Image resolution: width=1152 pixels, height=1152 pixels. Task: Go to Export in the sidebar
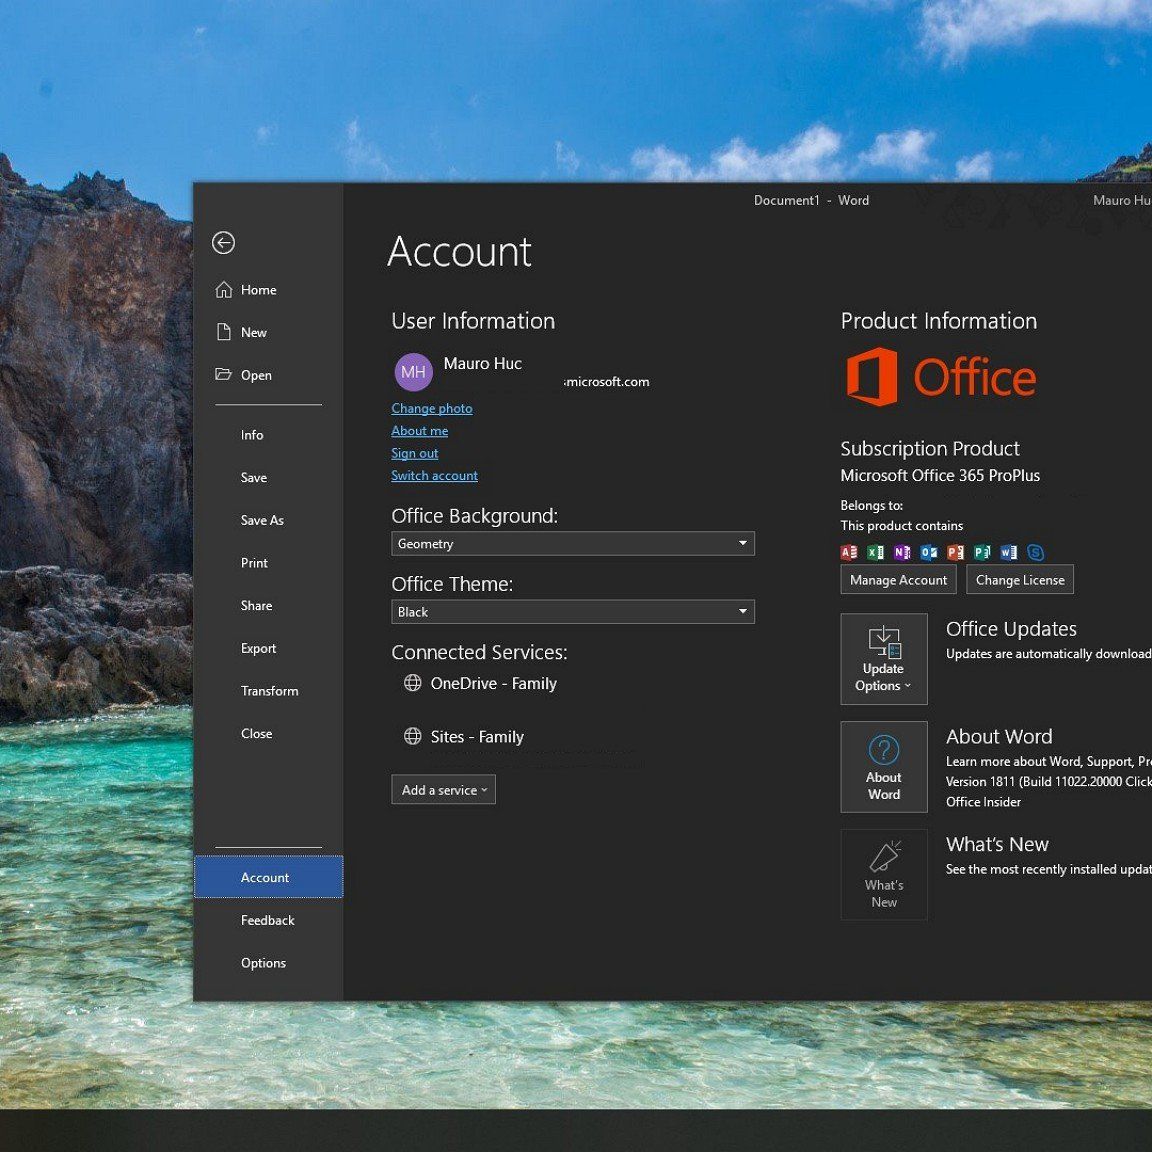tap(258, 648)
